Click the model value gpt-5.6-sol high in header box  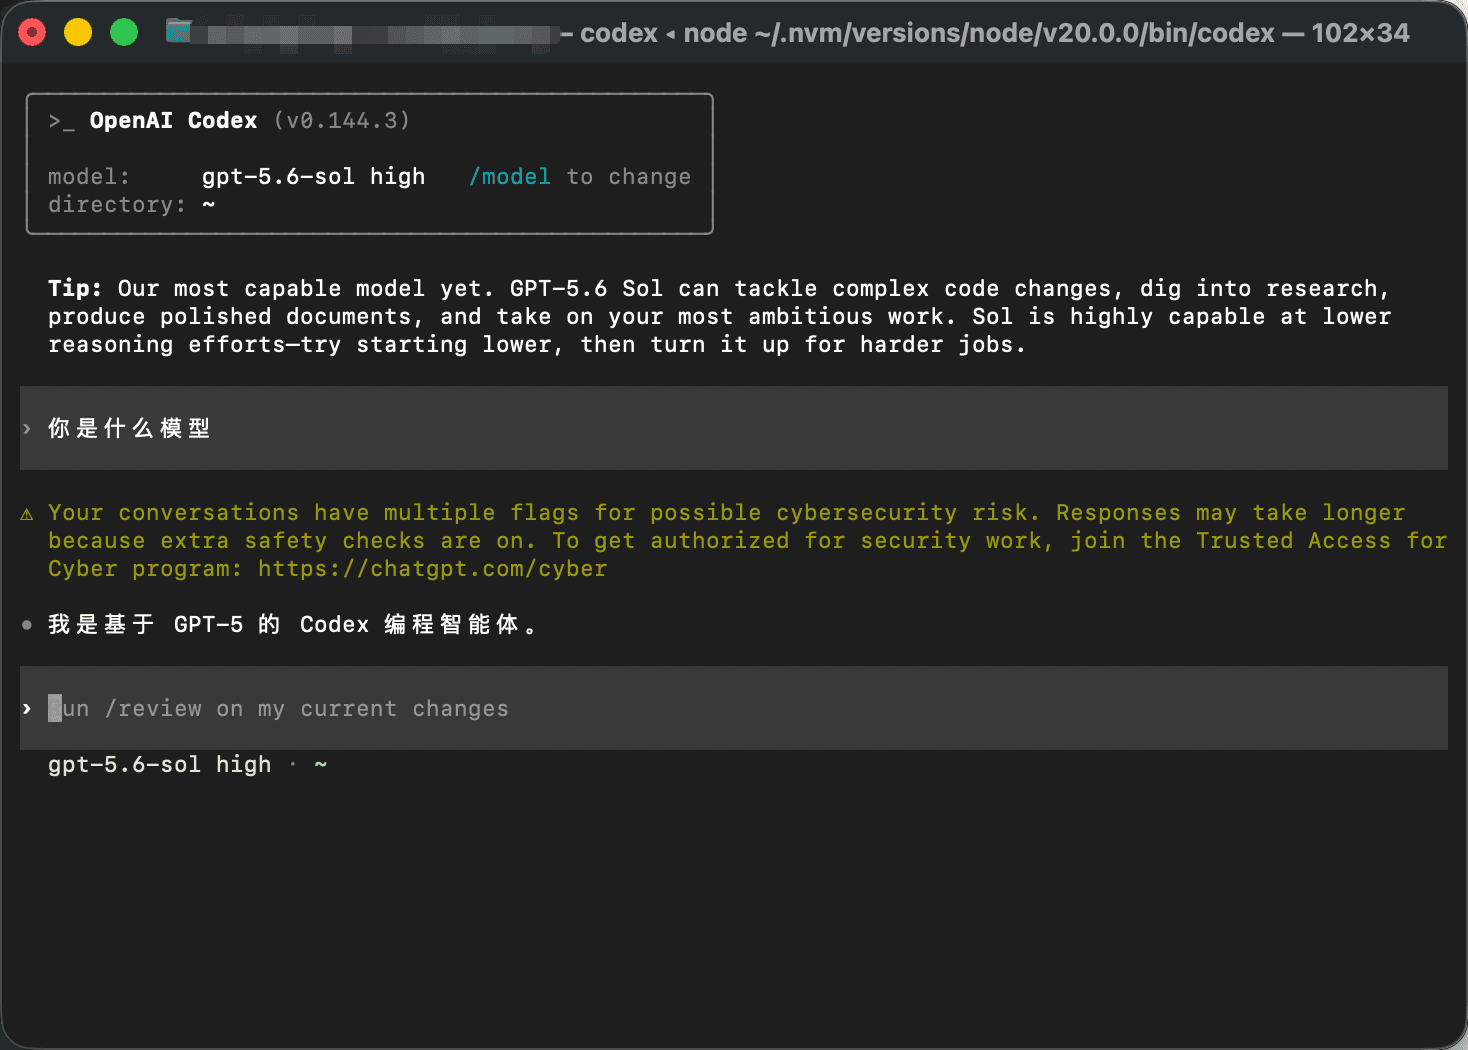click(314, 177)
